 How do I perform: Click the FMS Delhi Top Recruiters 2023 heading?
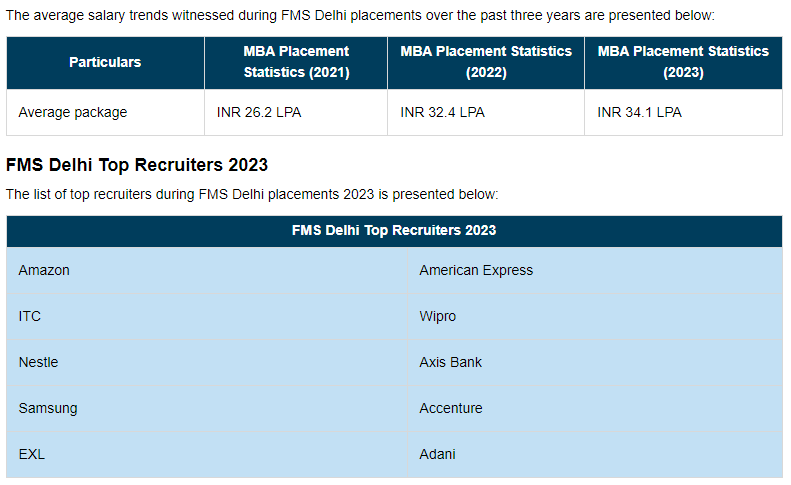(x=137, y=164)
